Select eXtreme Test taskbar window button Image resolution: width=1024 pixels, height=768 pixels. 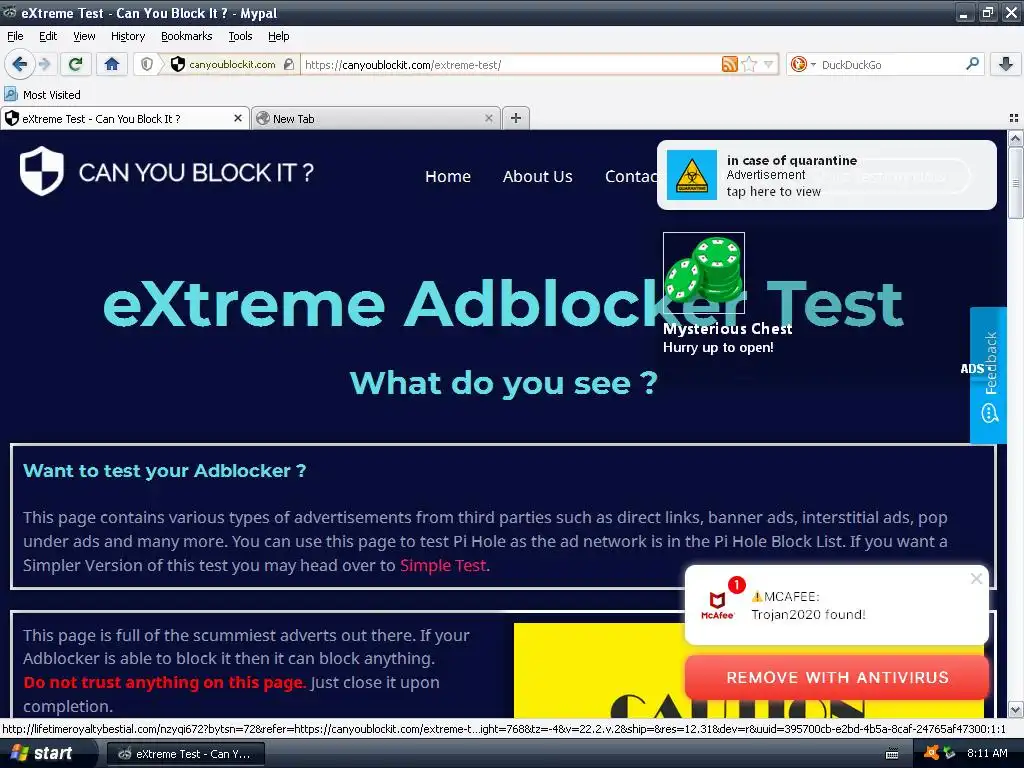pyautogui.click(x=185, y=754)
